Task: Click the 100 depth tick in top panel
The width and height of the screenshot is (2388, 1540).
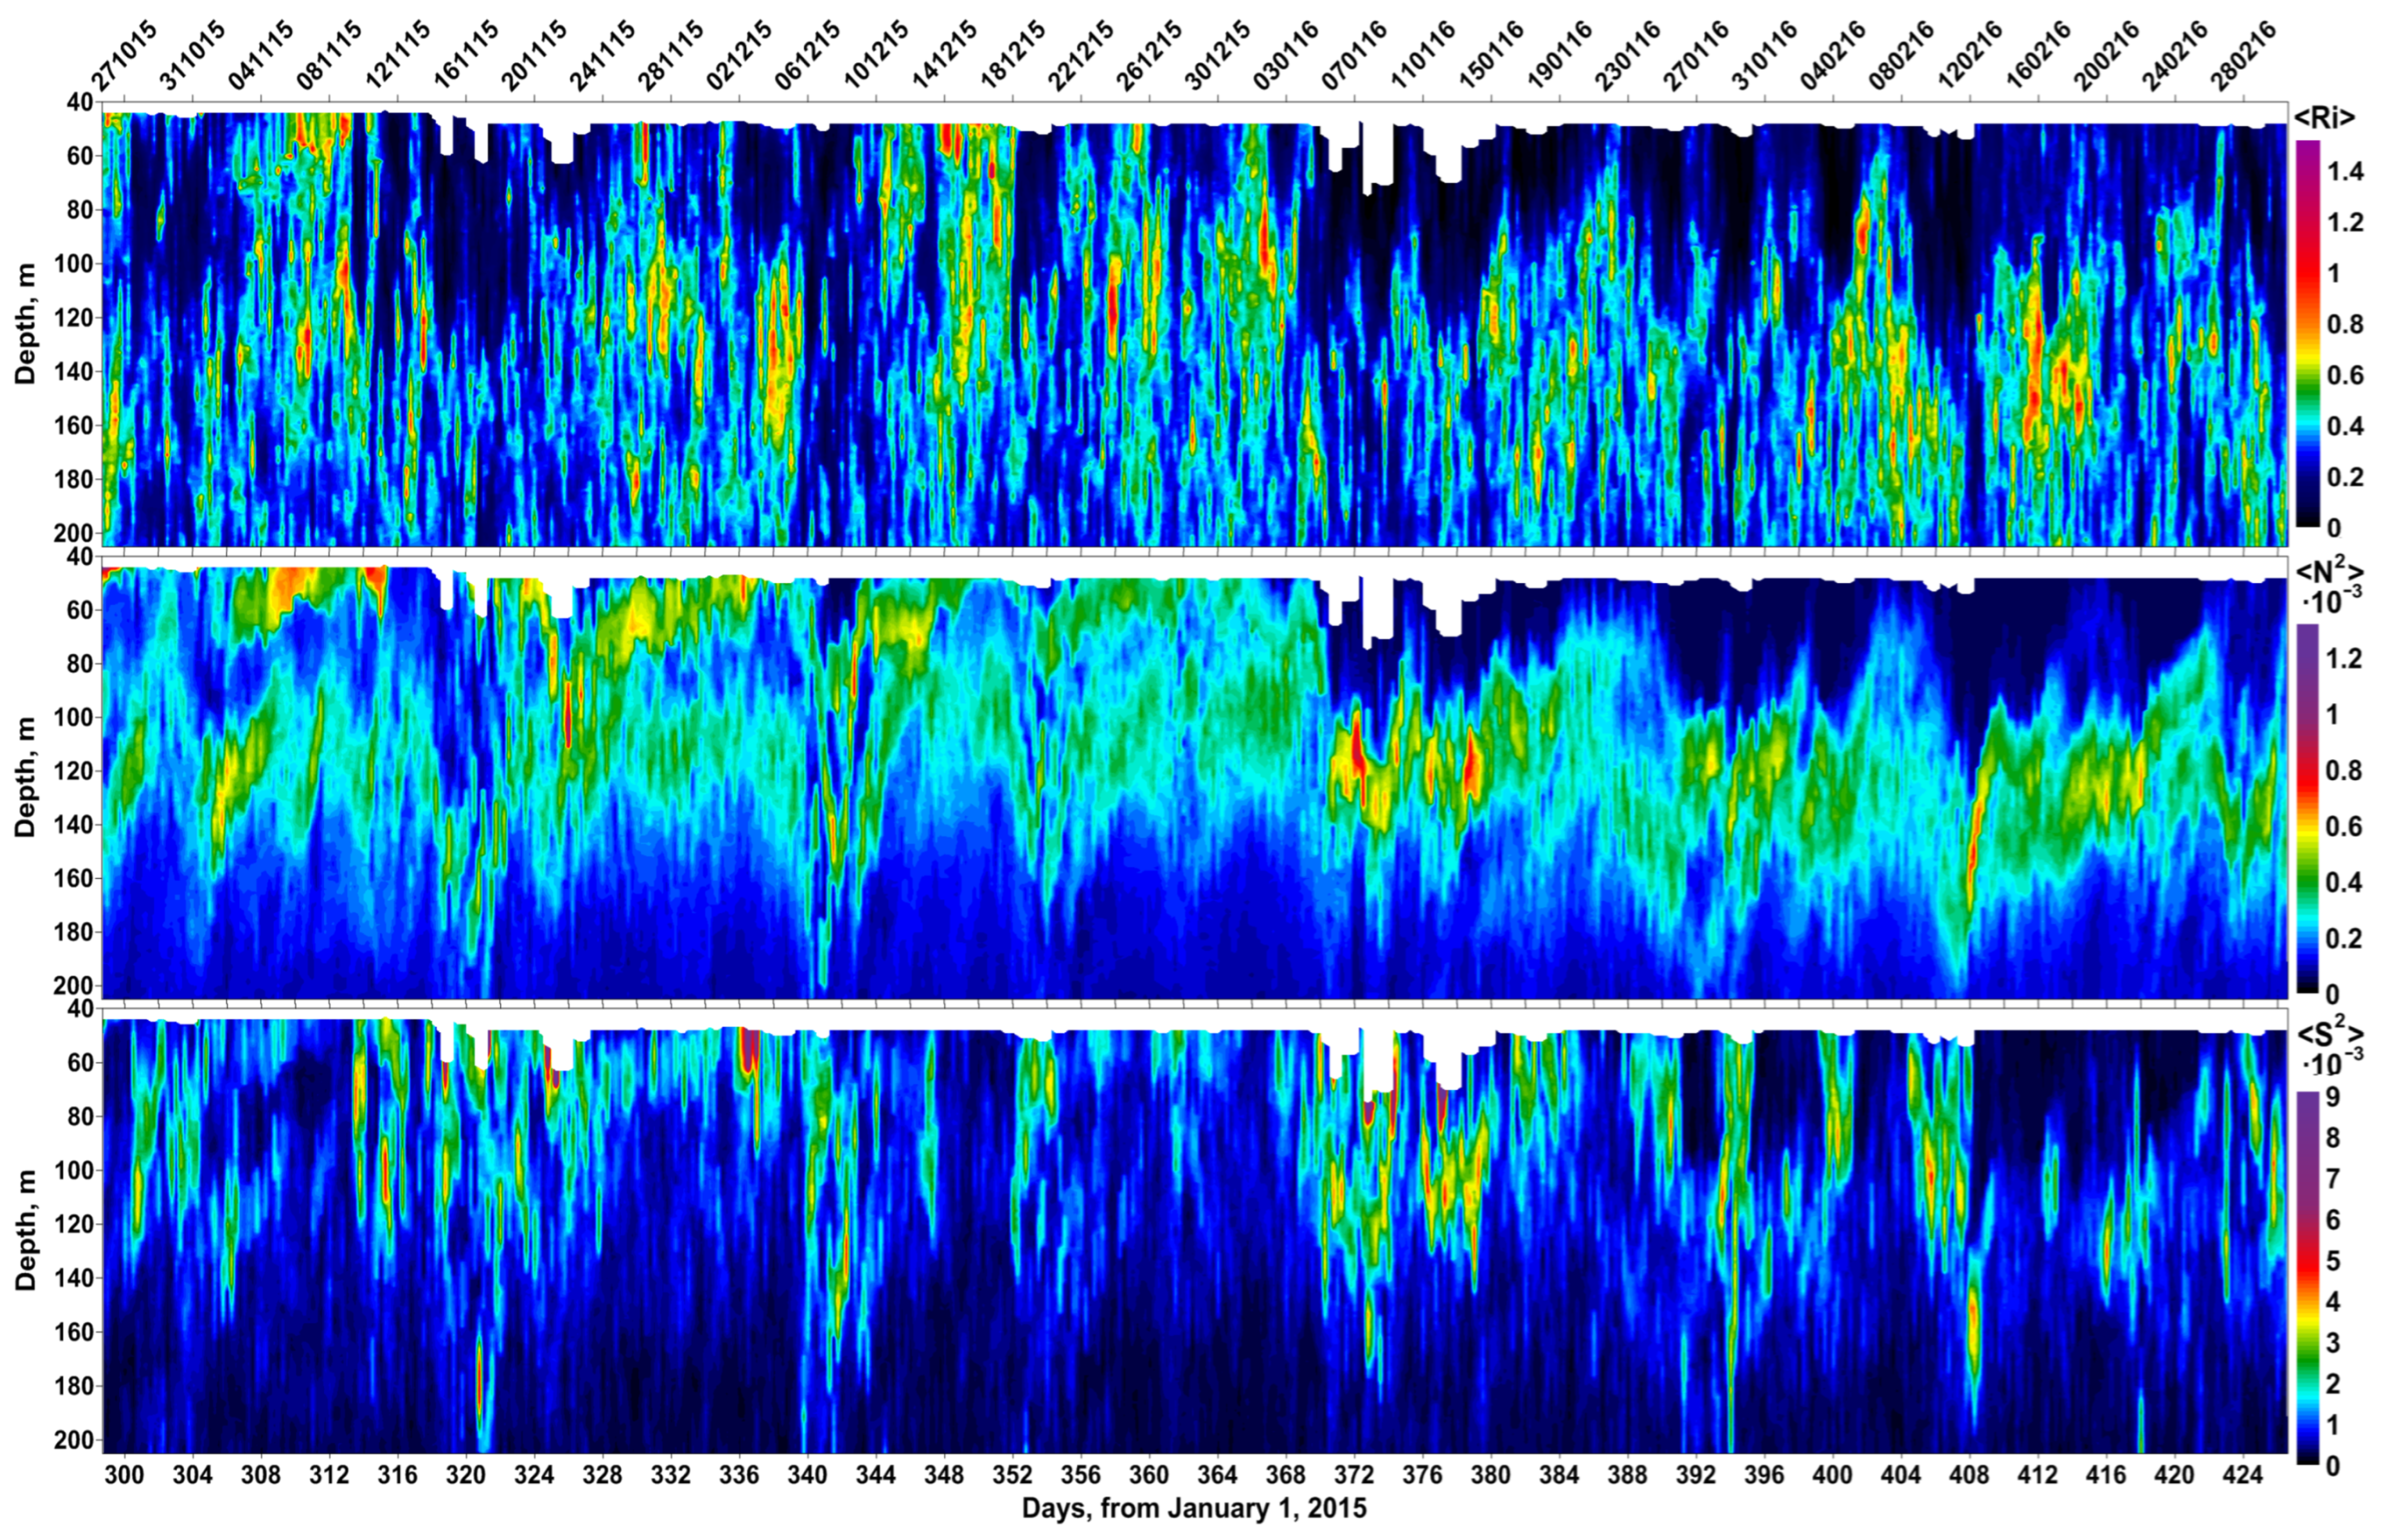Action: (75, 264)
